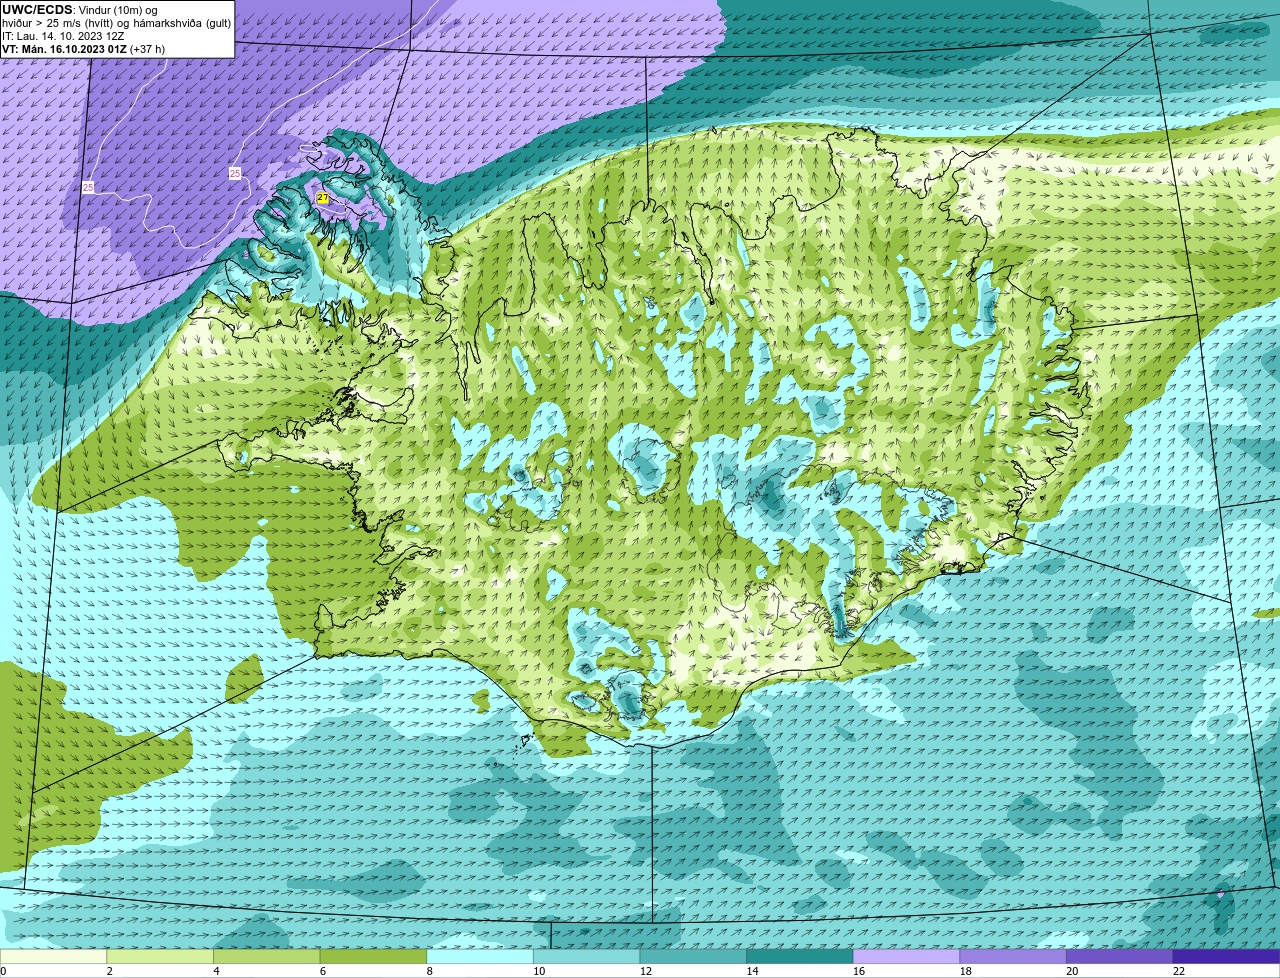Click the legend tick label 0
Viewport: 1280px width, 978px height.
click(3, 970)
